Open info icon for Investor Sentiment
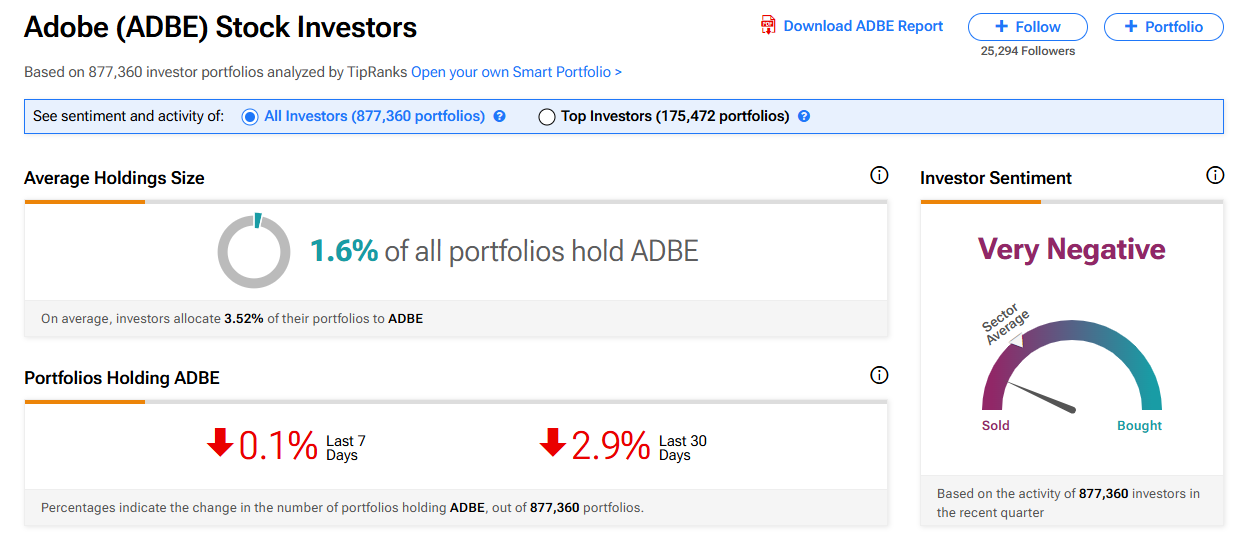 (1215, 176)
